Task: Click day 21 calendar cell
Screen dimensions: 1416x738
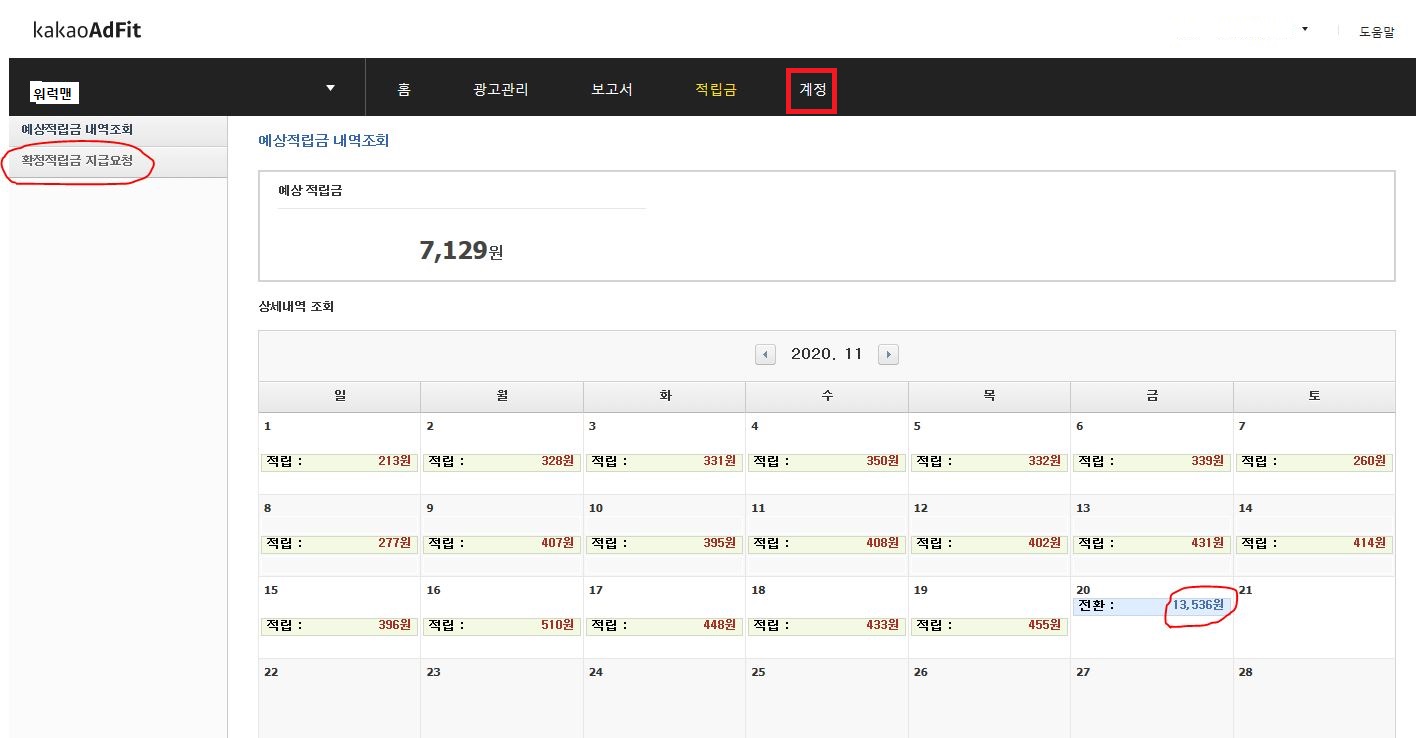Action: coord(1314,617)
